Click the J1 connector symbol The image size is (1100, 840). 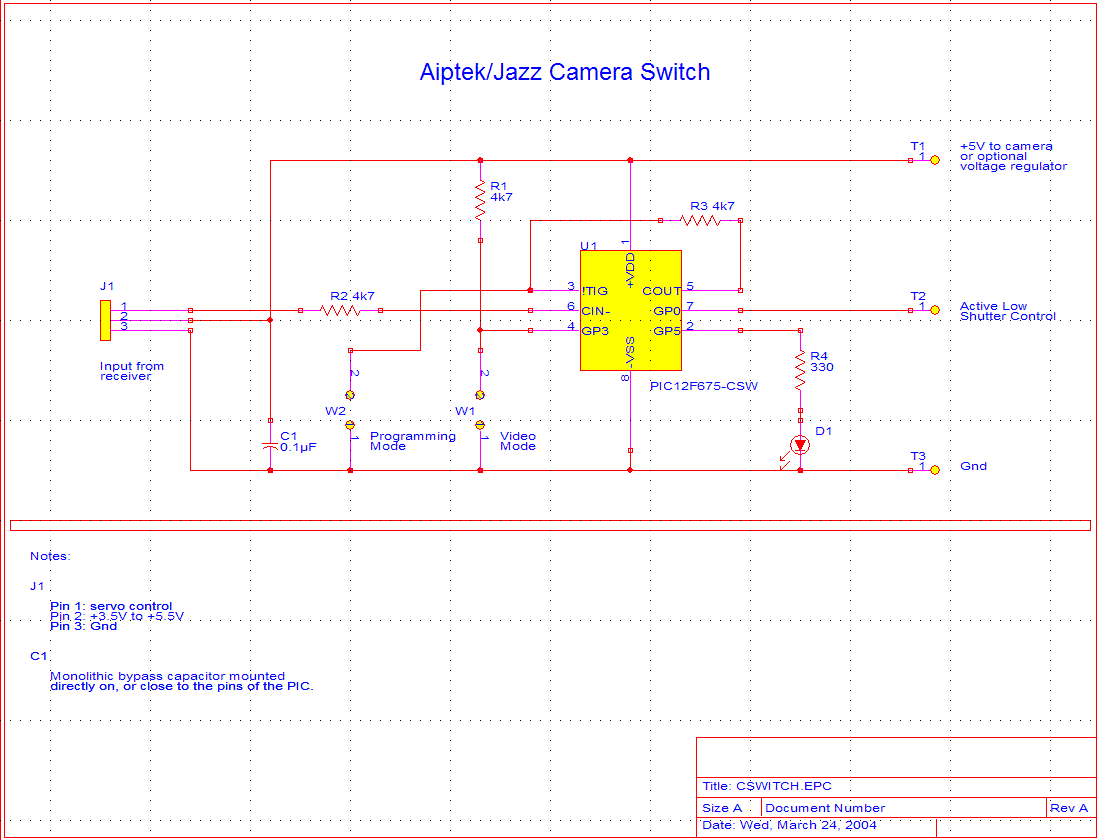click(x=105, y=321)
